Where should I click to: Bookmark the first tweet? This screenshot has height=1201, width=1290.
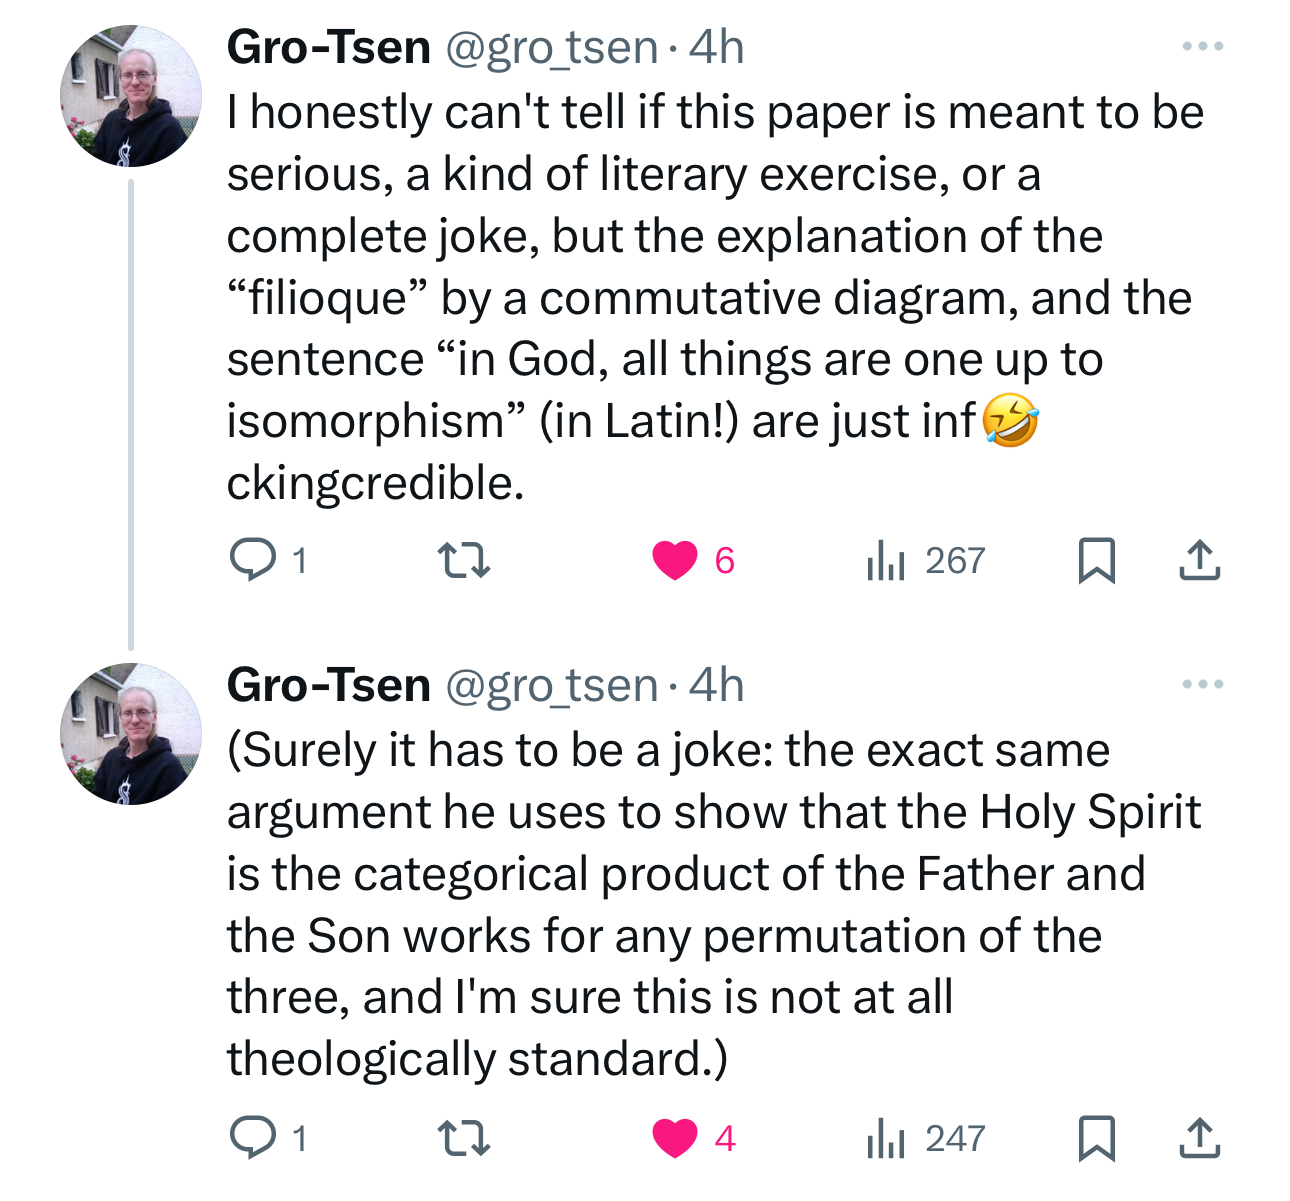click(1096, 560)
